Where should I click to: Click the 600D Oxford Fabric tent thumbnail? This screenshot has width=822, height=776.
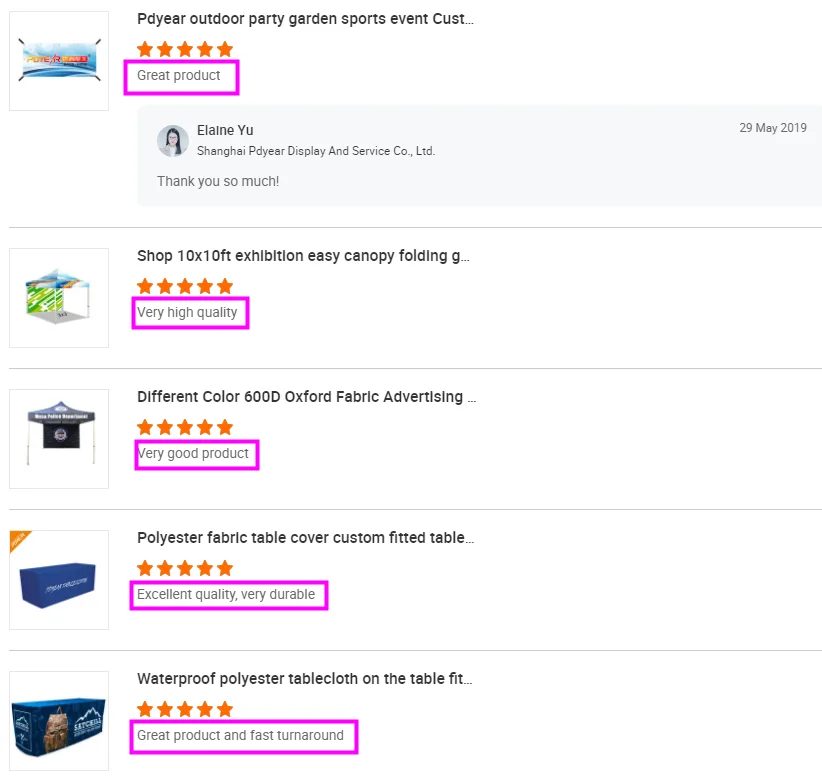pyautogui.click(x=59, y=439)
